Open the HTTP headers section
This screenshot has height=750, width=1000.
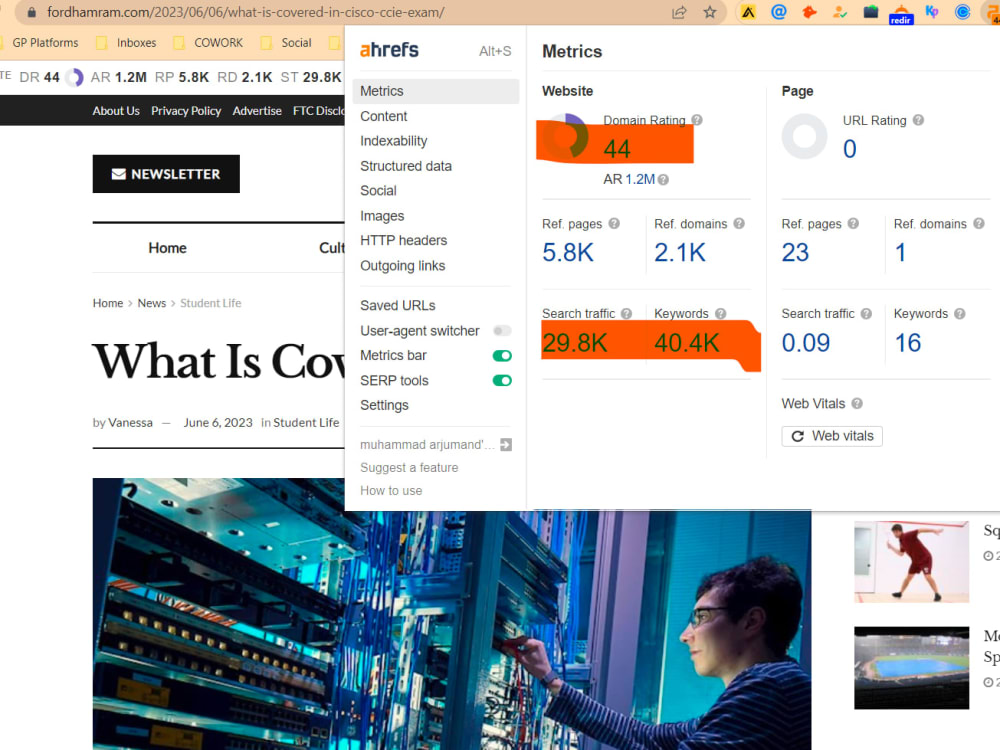(403, 240)
